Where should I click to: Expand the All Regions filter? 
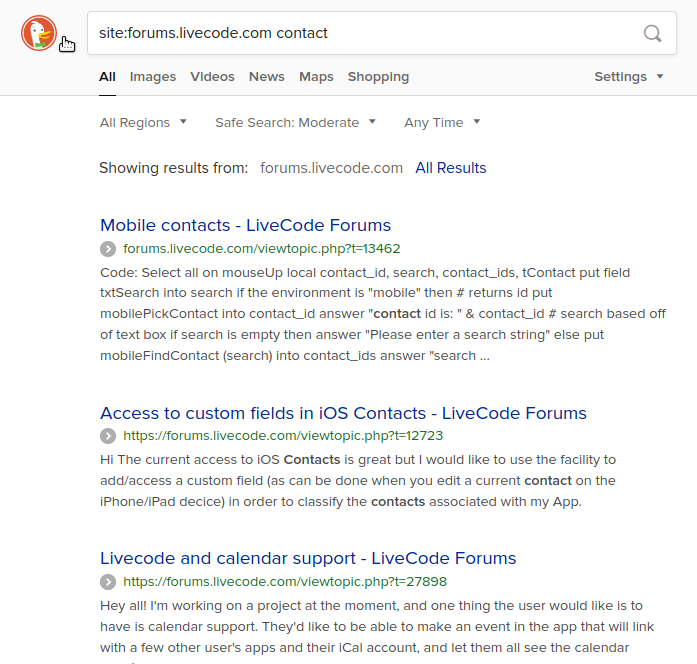[143, 123]
